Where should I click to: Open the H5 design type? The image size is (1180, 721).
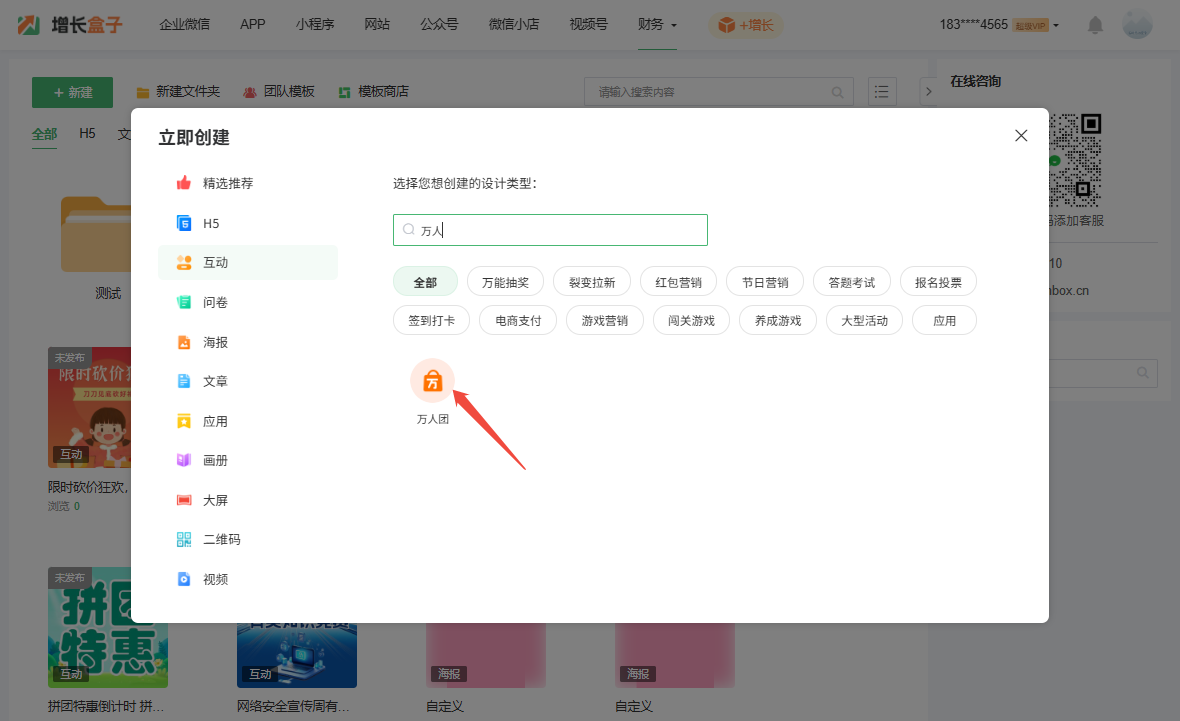click(x=210, y=223)
